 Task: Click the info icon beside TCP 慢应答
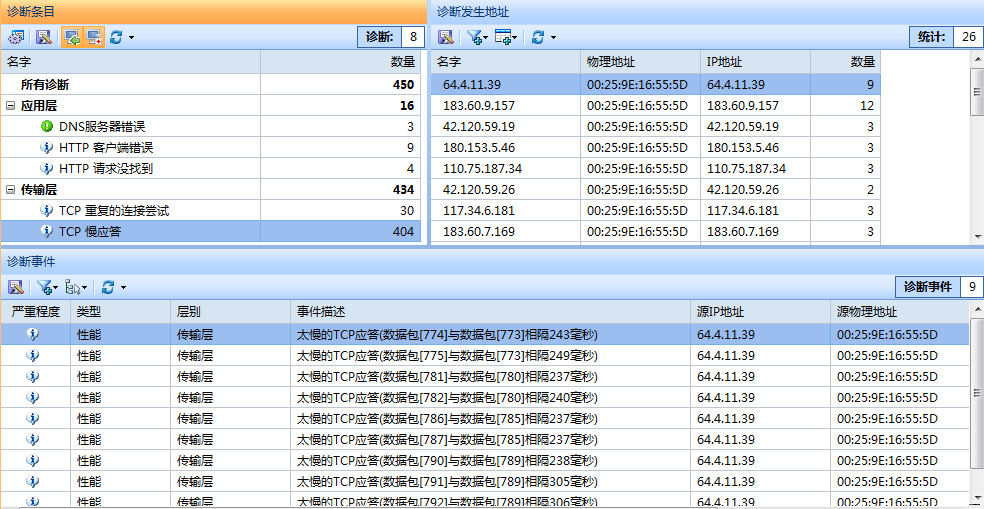[46, 232]
